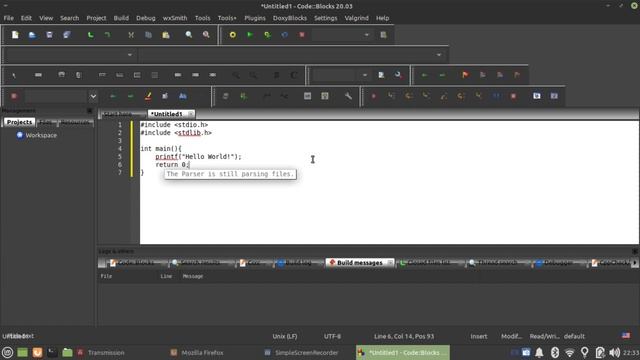Open the Project menu
Image resolution: width=640 pixels, height=360 pixels.
[96, 18]
